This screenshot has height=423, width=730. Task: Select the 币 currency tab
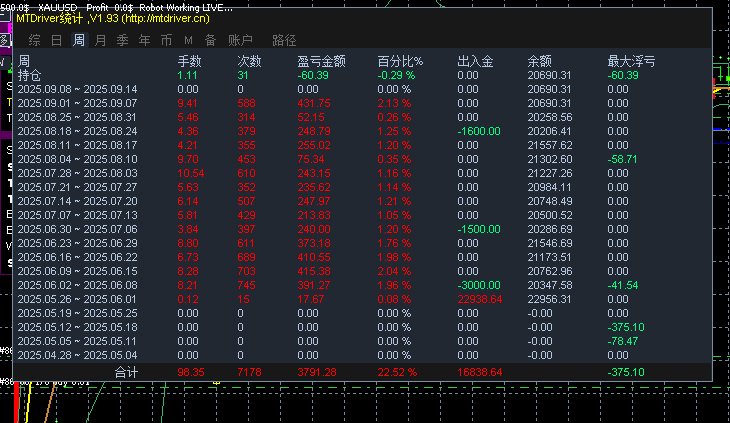point(166,40)
